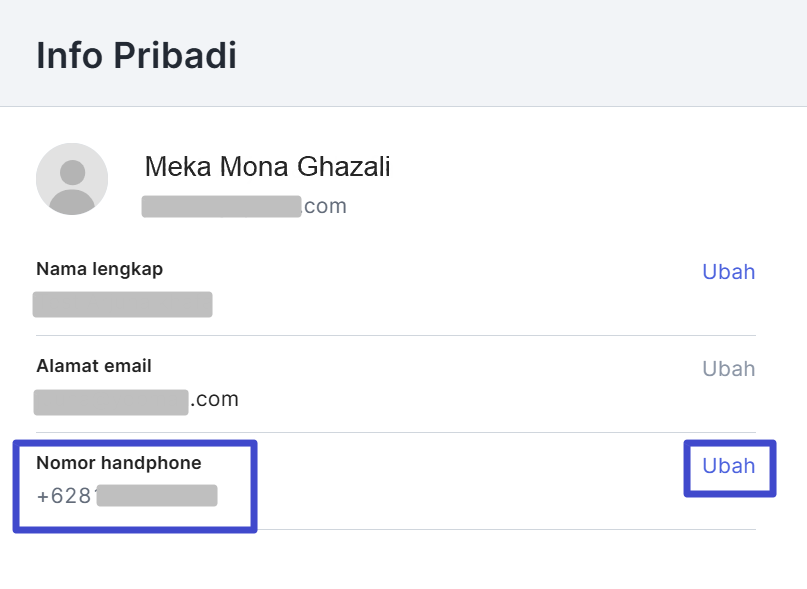Click the +628 country prefix digits
Image resolution: width=807 pixels, height=589 pixels.
64,496
